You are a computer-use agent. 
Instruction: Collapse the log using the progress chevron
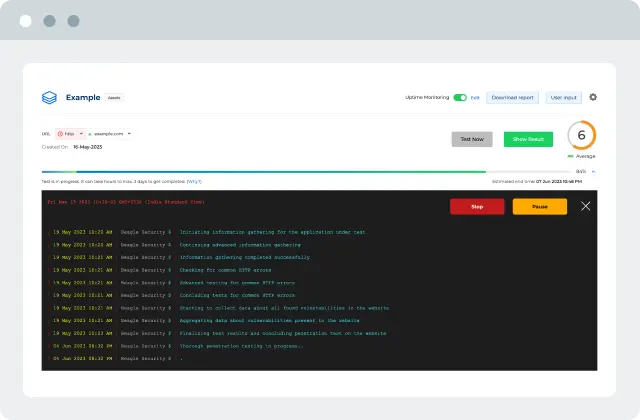[593, 172]
